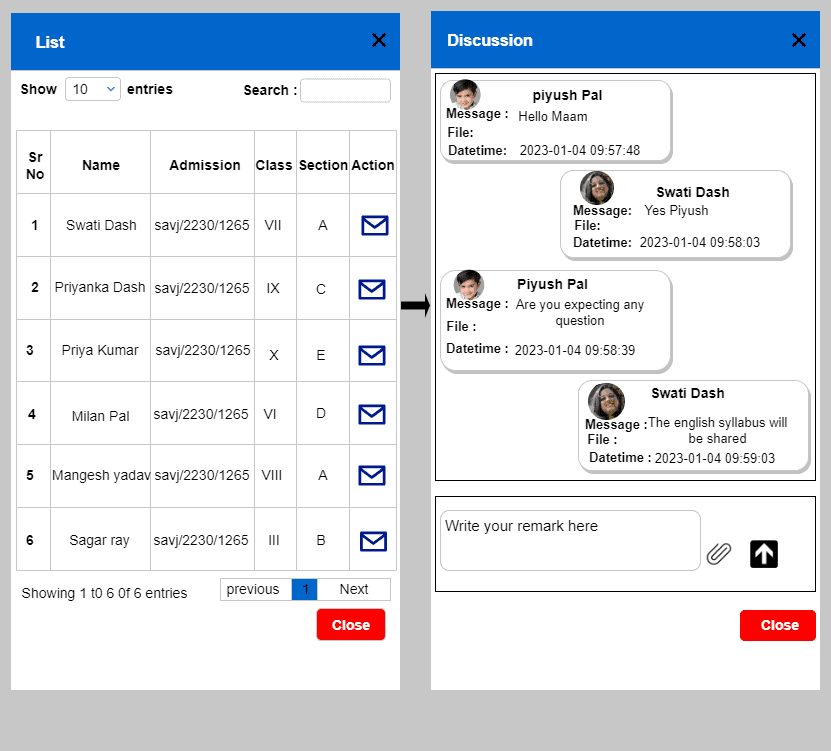The width and height of the screenshot is (831, 751).
Task: Open message envelope for Milan Pal row
Action: coord(372,414)
